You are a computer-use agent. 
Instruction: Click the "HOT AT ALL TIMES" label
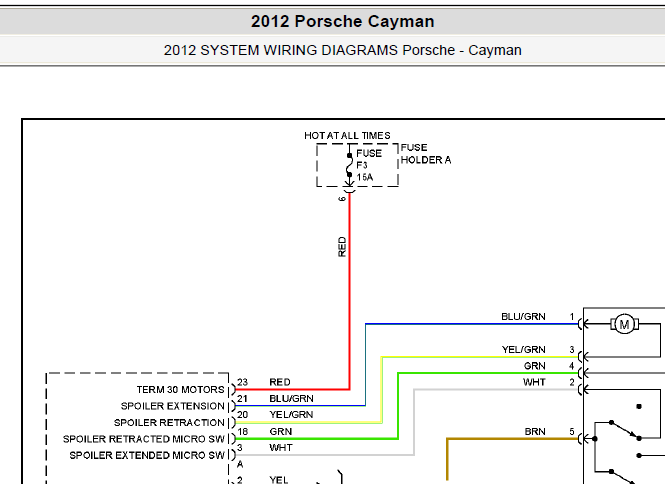(347, 136)
